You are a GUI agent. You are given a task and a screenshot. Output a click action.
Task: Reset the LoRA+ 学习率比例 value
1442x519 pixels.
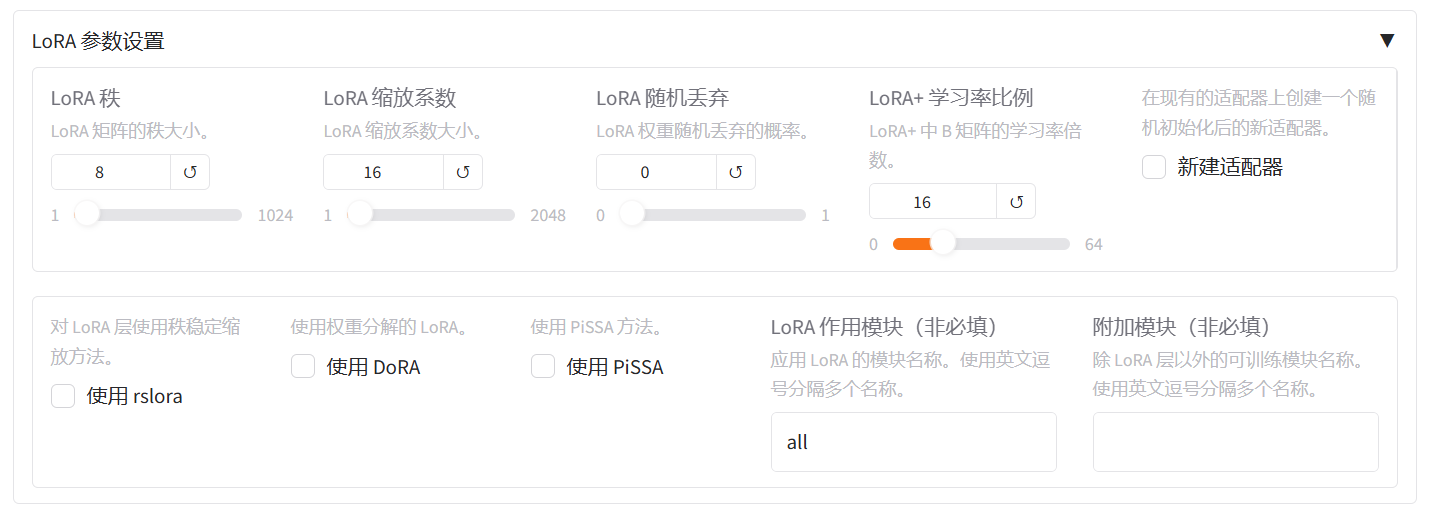point(1016,201)
